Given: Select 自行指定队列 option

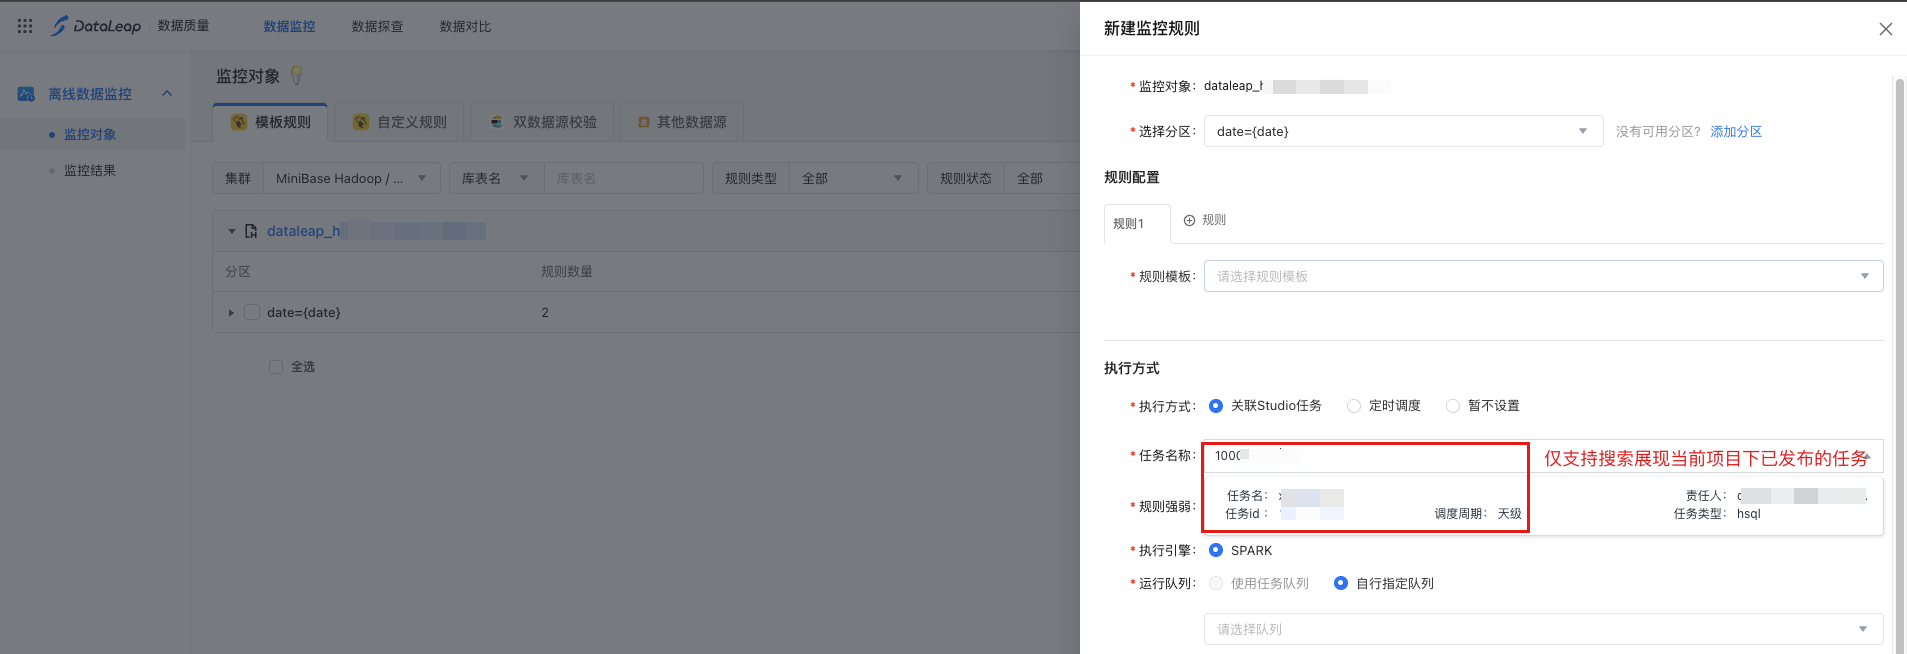Looking at the screenshot, I should [1341, 583].
